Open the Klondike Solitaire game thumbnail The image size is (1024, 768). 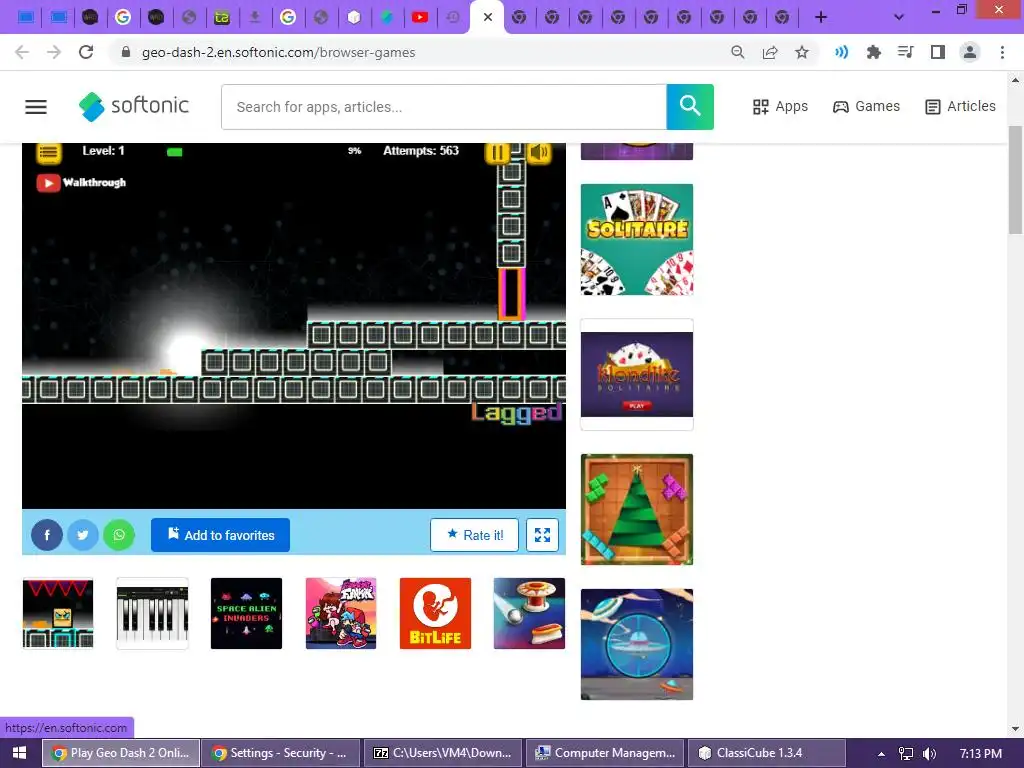coord(637,374)
